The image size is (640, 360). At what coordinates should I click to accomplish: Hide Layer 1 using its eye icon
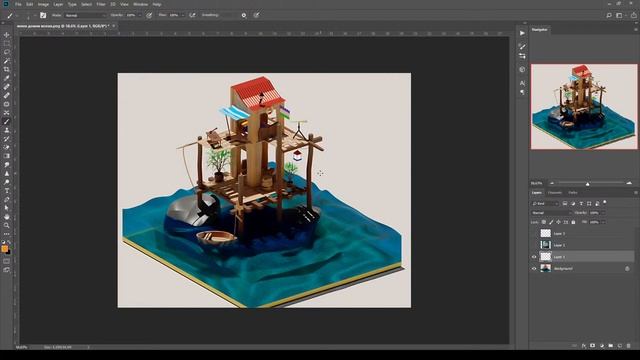[x=534, y=257]
